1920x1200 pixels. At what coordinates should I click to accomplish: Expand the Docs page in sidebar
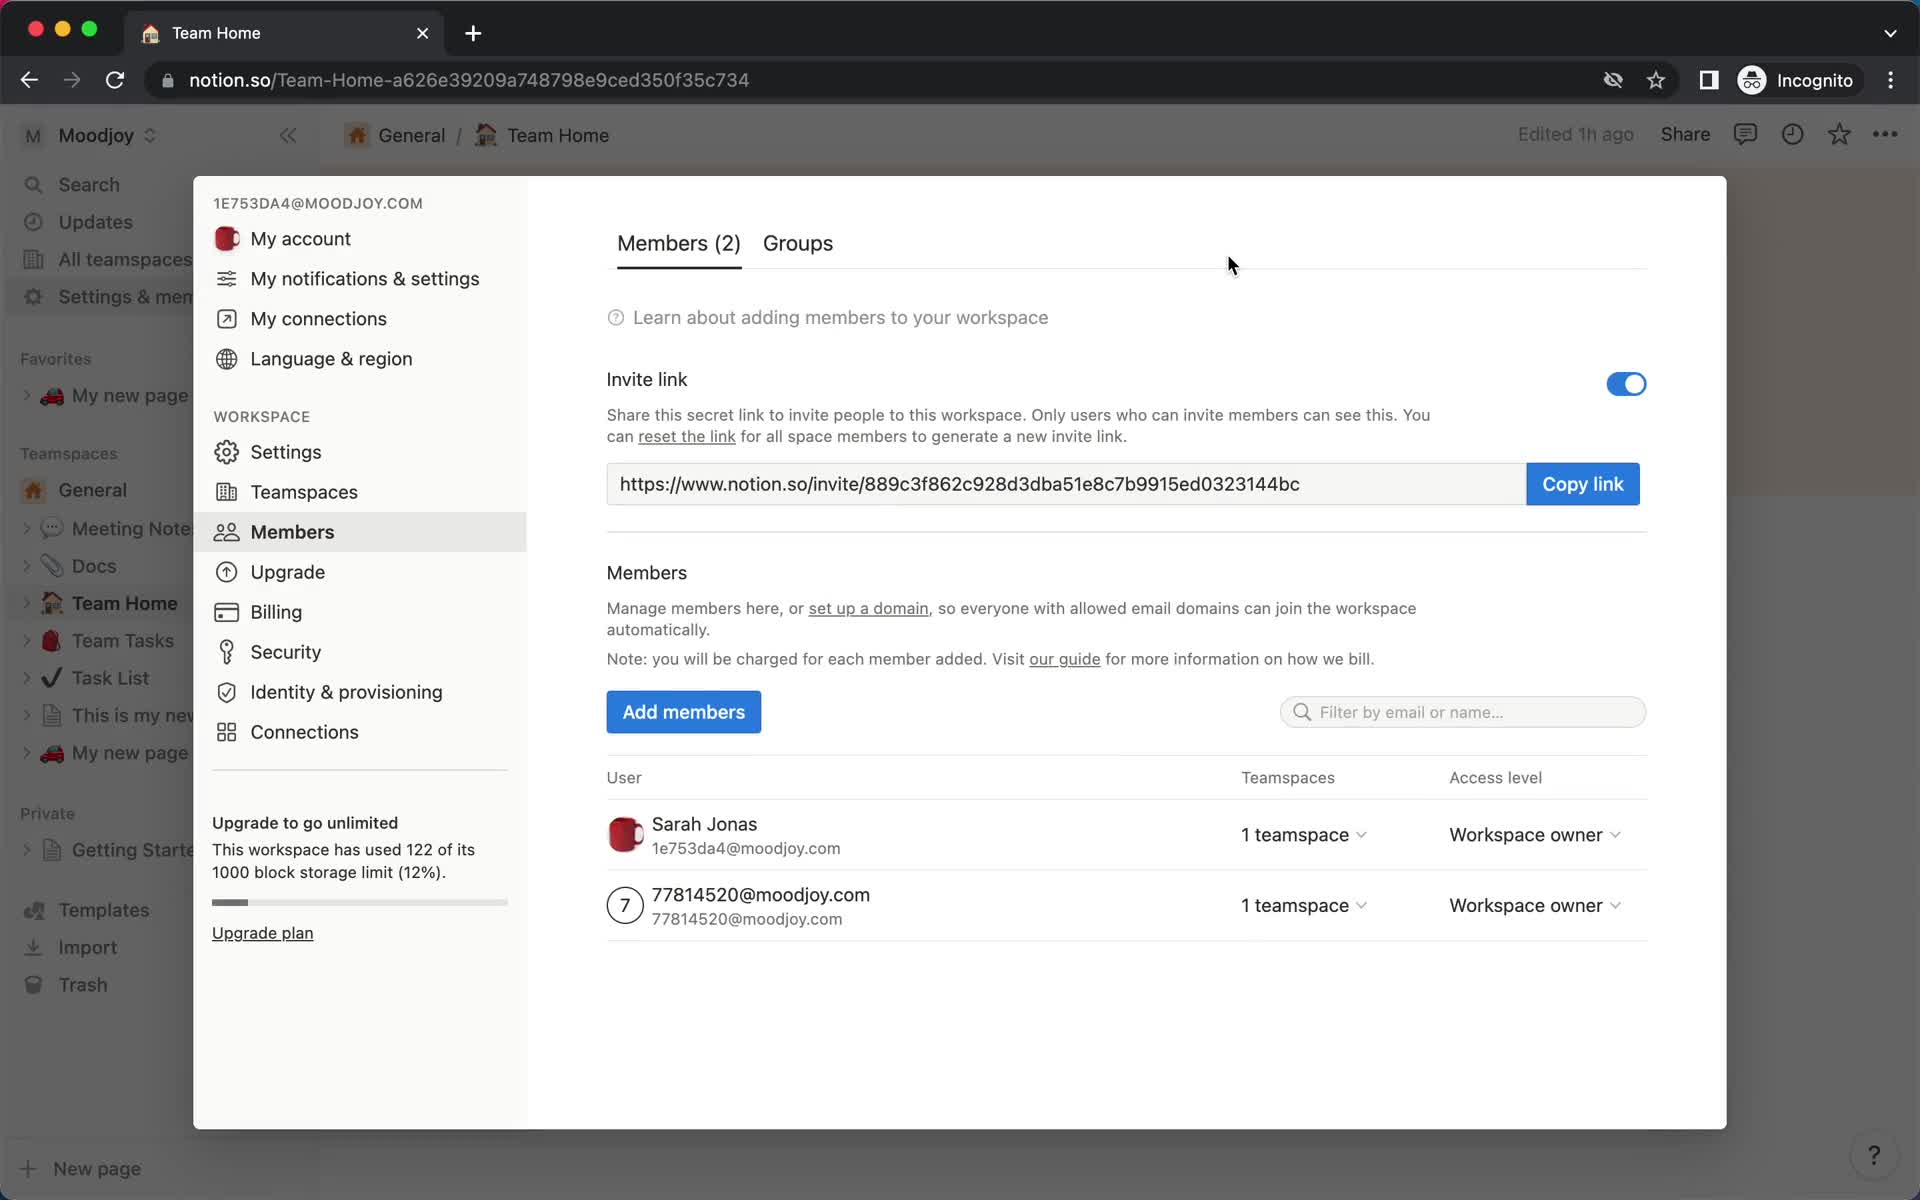(27, 566)
